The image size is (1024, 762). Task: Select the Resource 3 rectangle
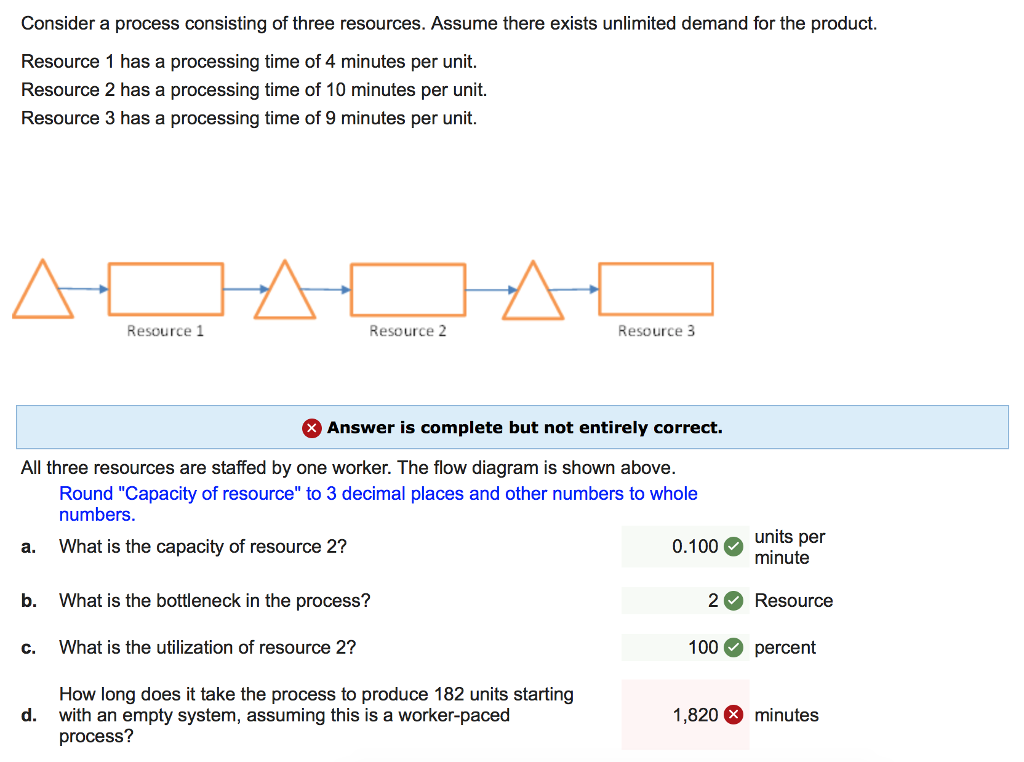pyautogui.click(x=656, y=289)
